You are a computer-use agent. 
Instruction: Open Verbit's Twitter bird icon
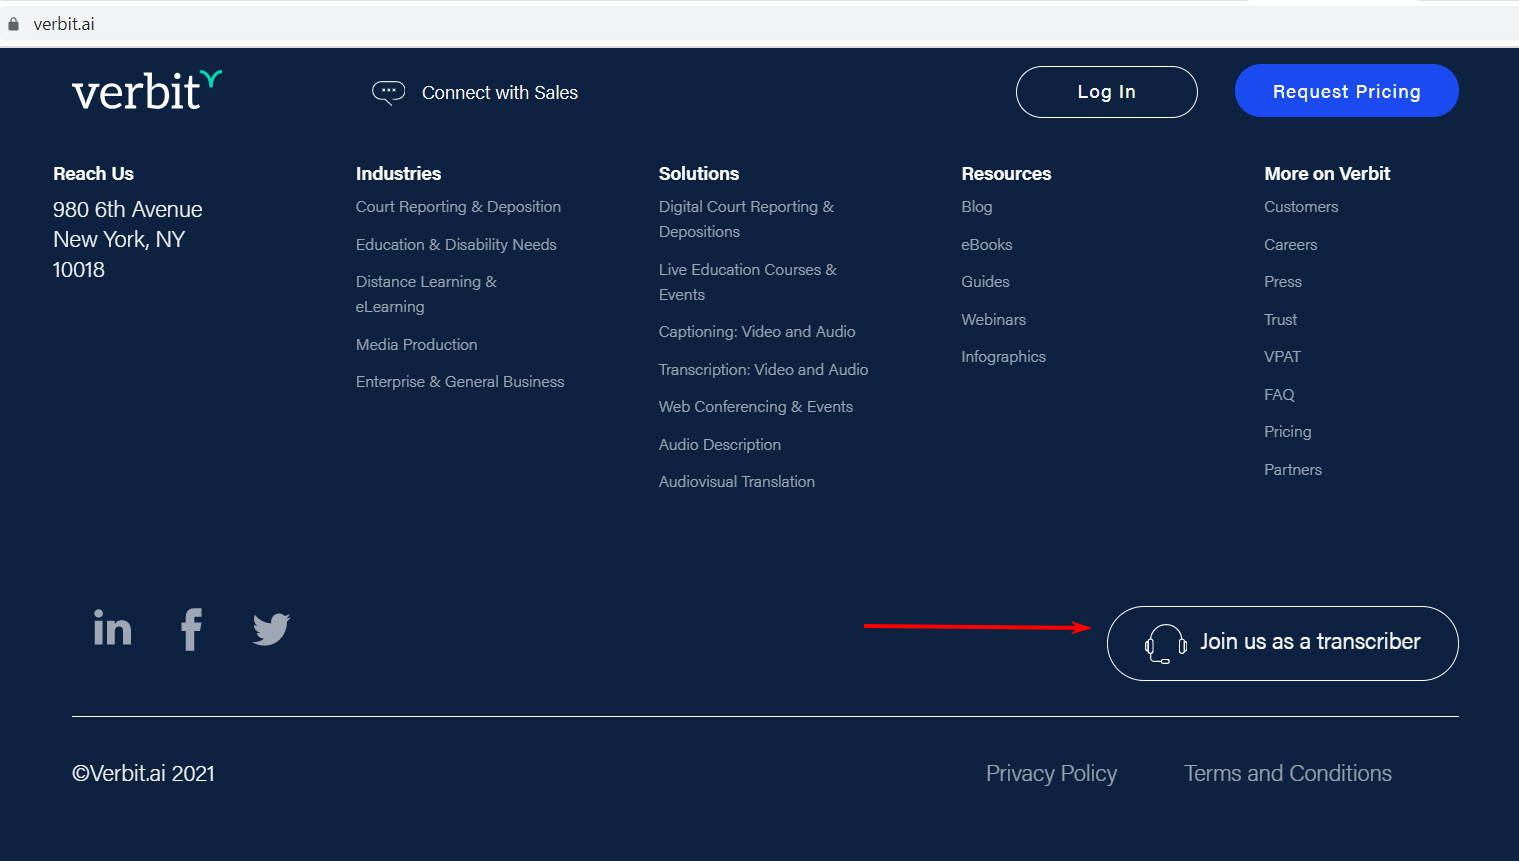[271, 629]
